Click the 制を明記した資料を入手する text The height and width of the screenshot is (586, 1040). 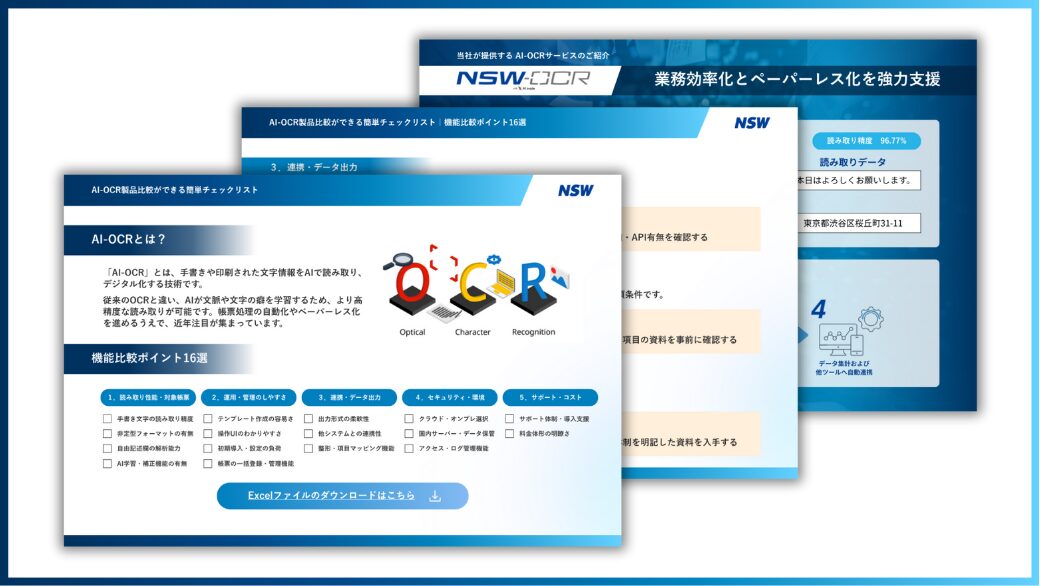pyautogui.click(x=679, y=442)
